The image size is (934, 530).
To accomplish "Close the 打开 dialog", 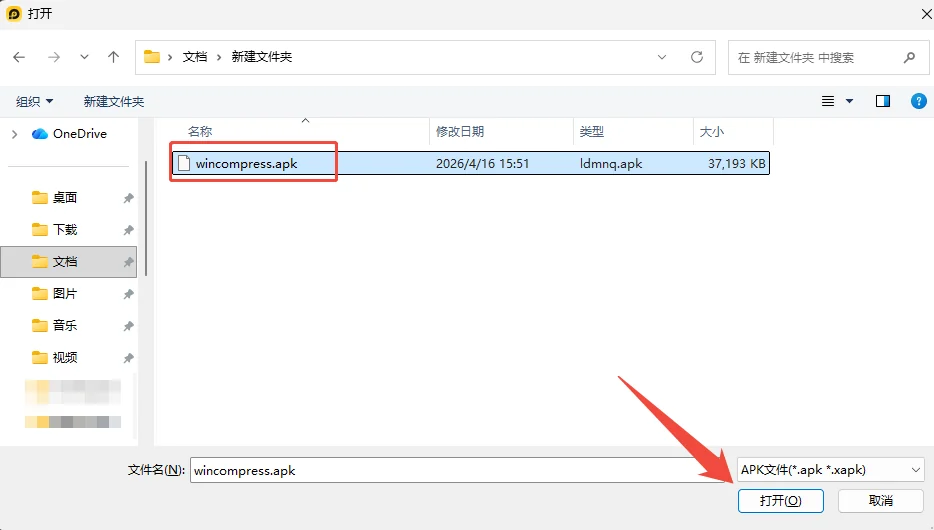I will pyautogui.click(x=926, y=13).
